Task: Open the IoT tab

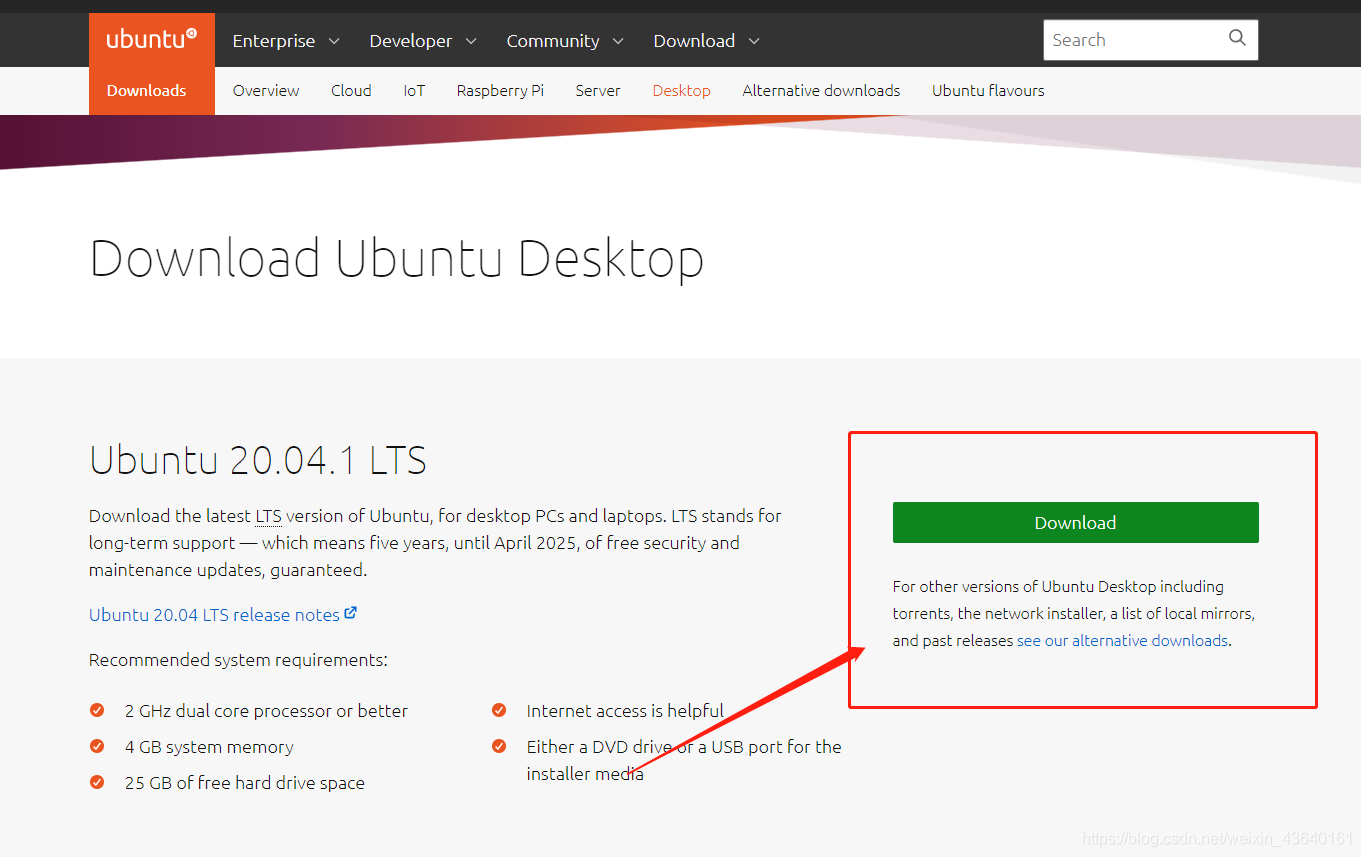Action: tap(414, 90)
